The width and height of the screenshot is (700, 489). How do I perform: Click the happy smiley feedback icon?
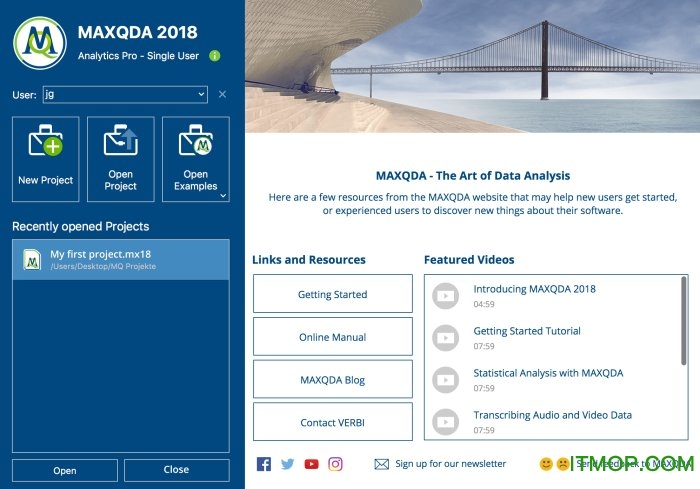coord(546,464)
